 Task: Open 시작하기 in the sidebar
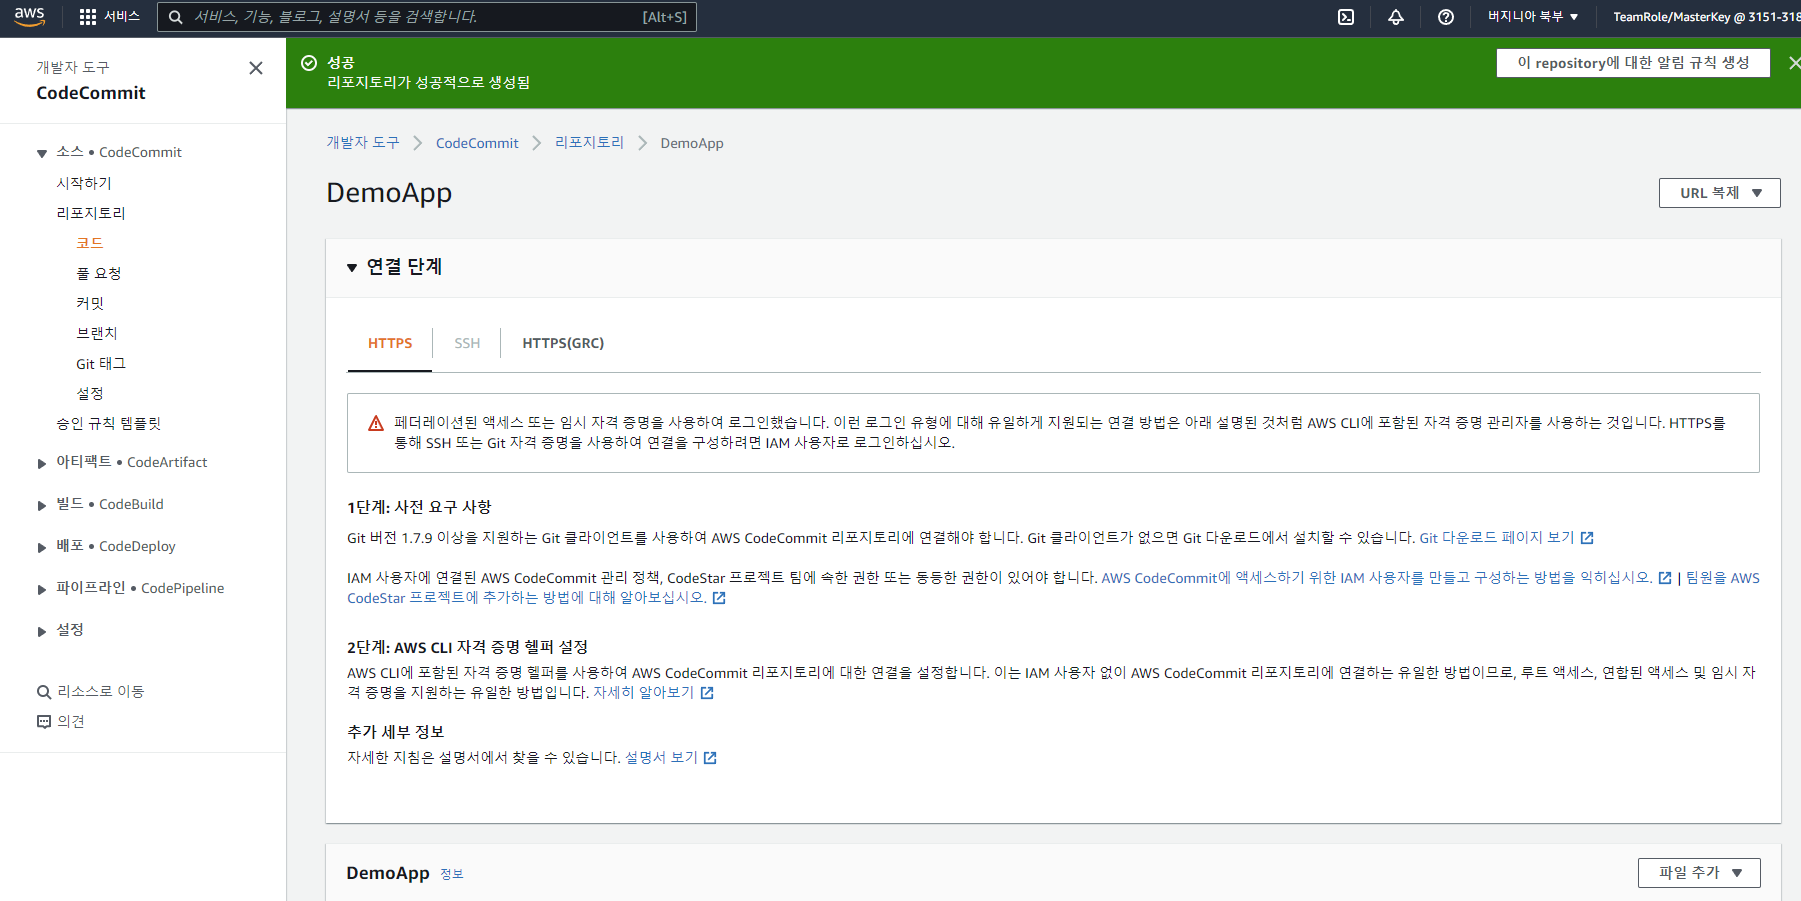coord(84,183)
